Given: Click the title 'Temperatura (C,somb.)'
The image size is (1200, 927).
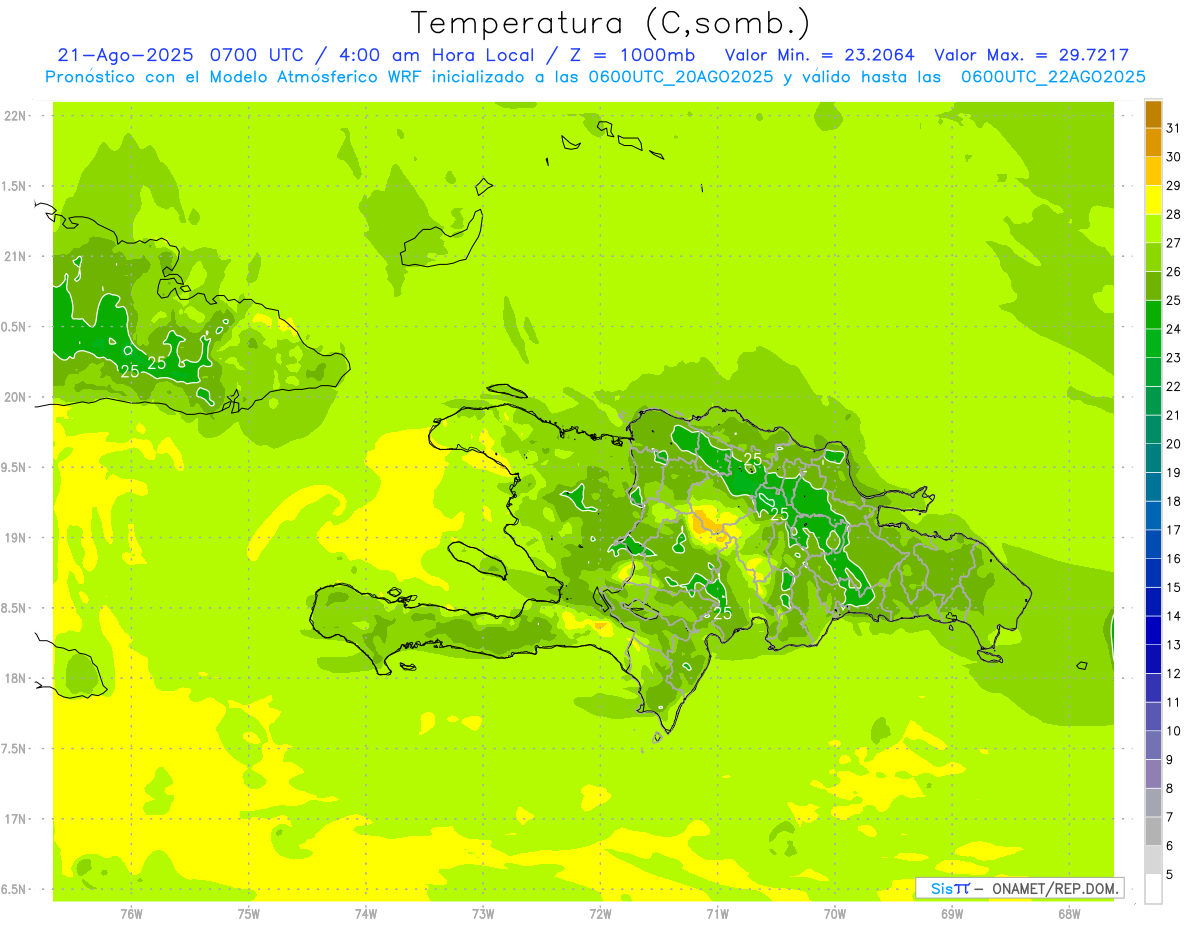Looking at the screenshot, I should pyautogui.click(x=611, y=23).
